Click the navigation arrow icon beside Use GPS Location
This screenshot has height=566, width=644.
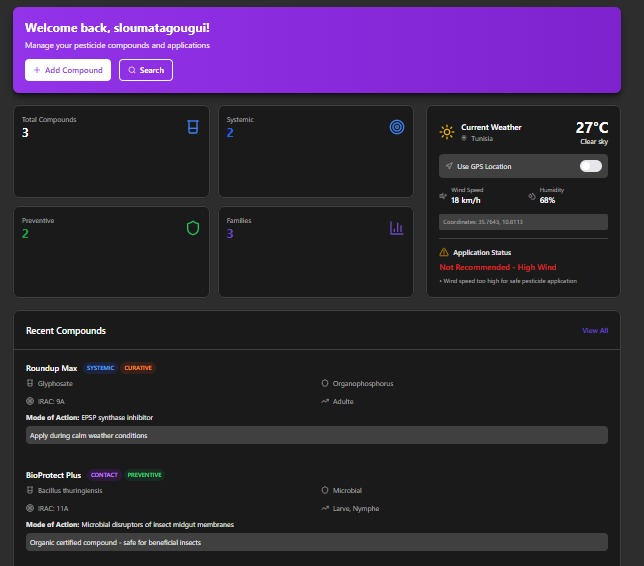(x=449, y=166)
